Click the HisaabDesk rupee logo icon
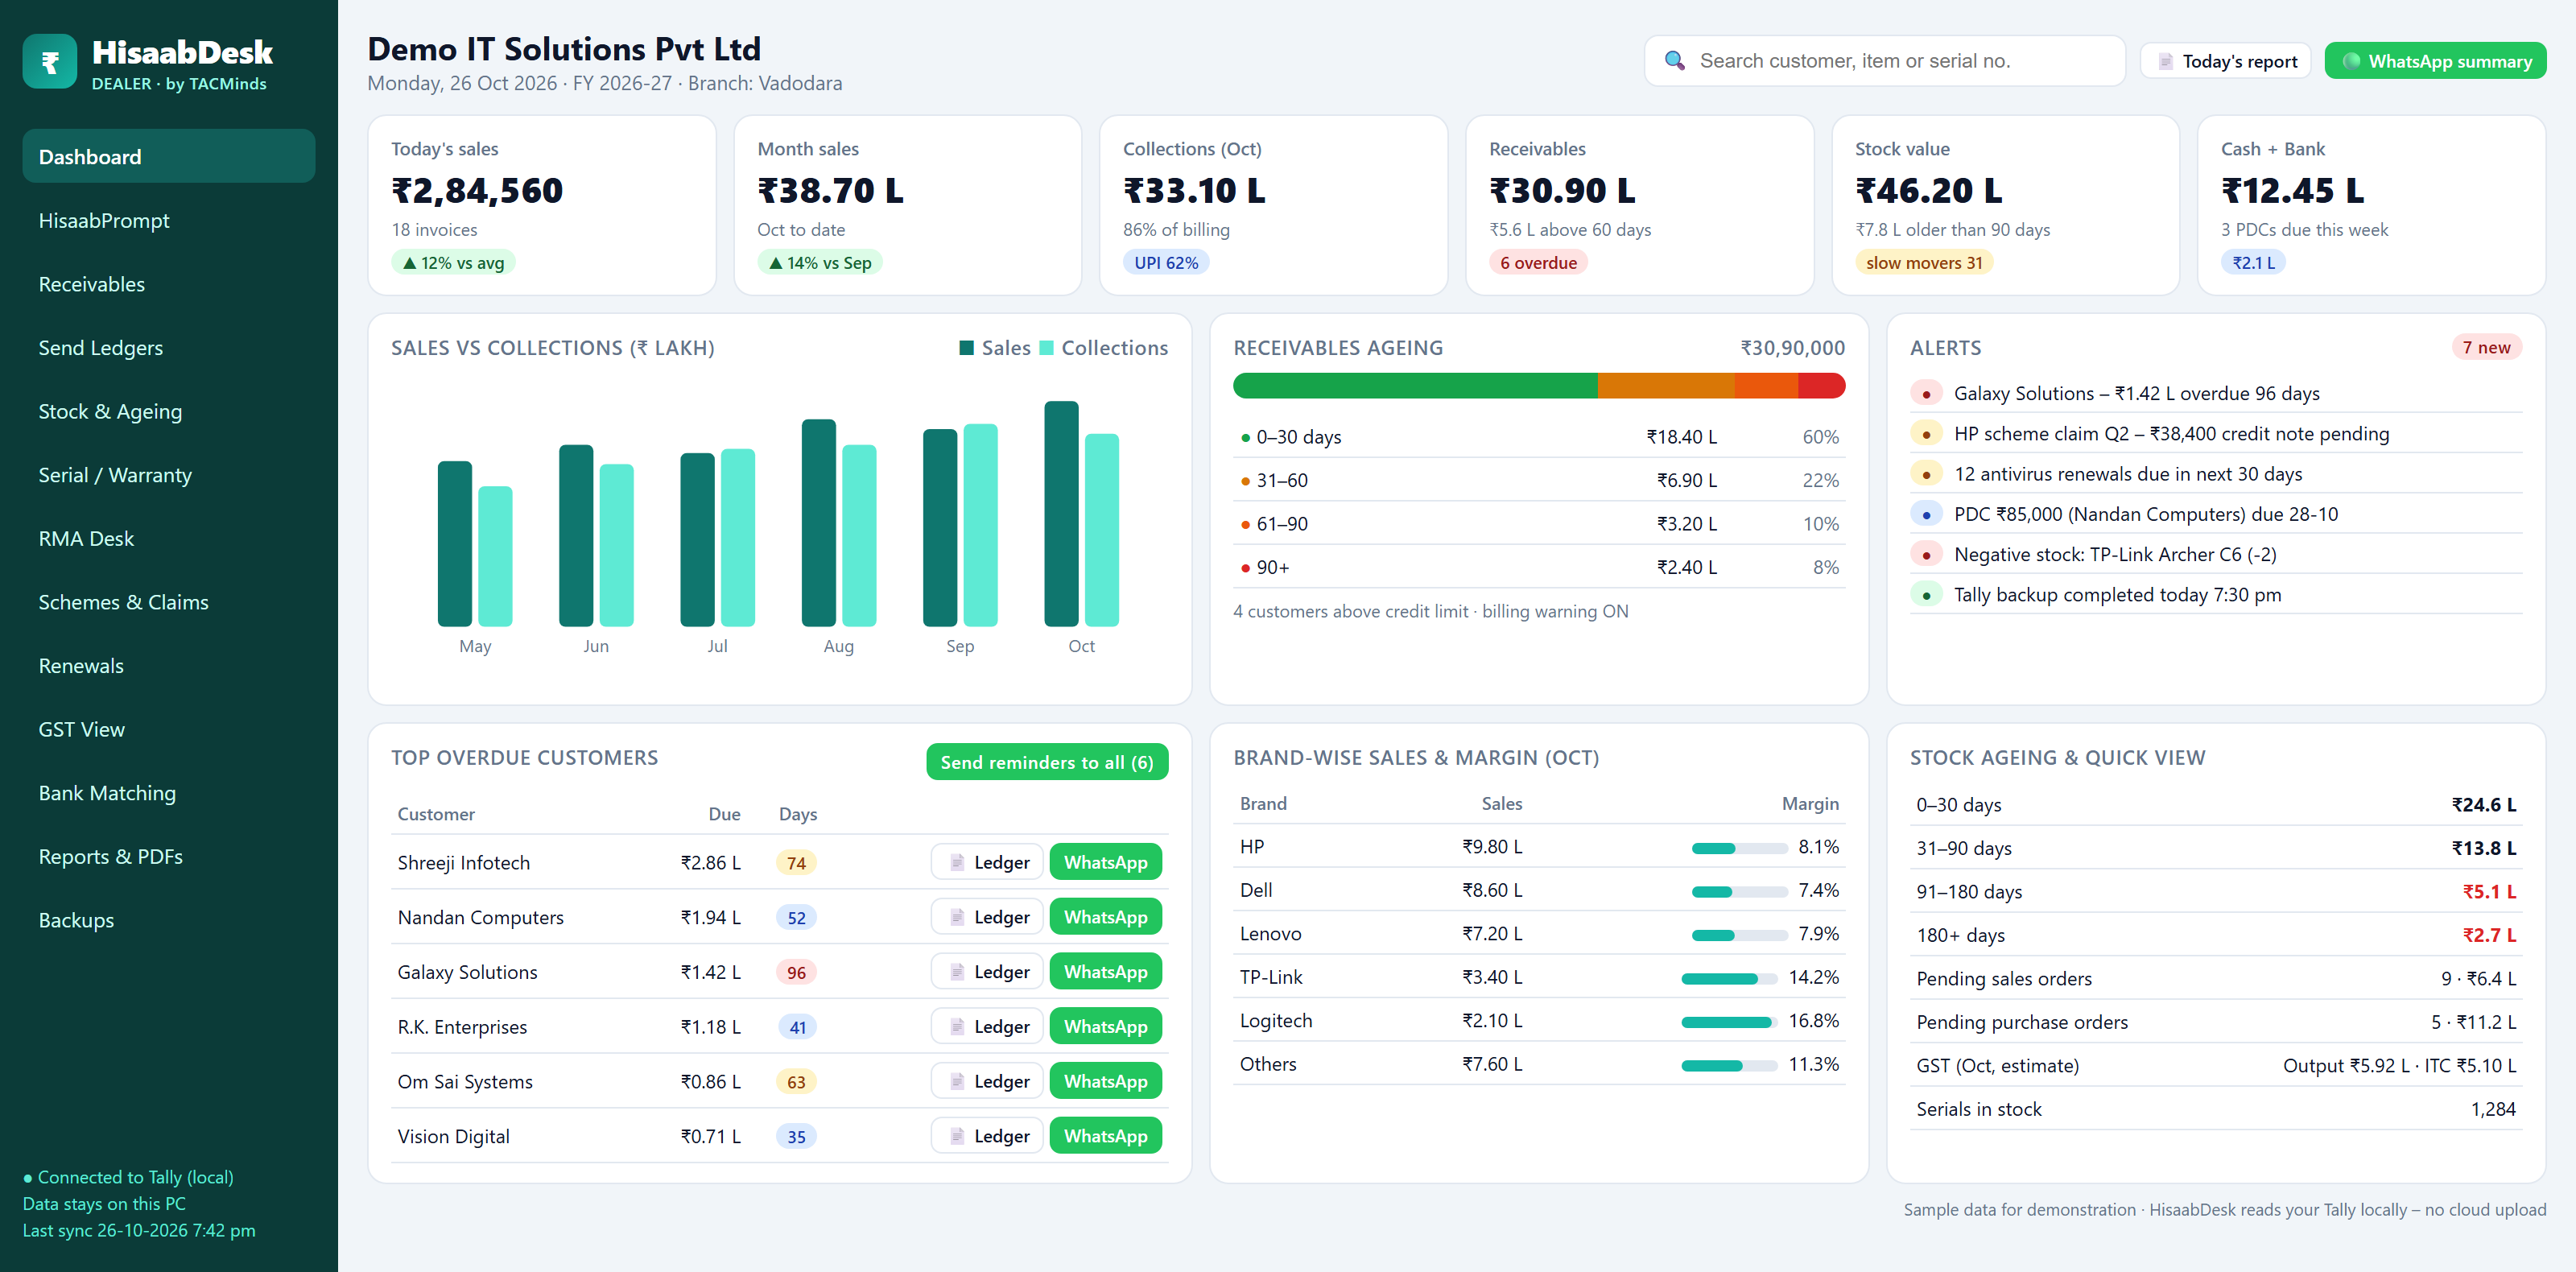The image size is (2576, 1272). tap(49, 61)
